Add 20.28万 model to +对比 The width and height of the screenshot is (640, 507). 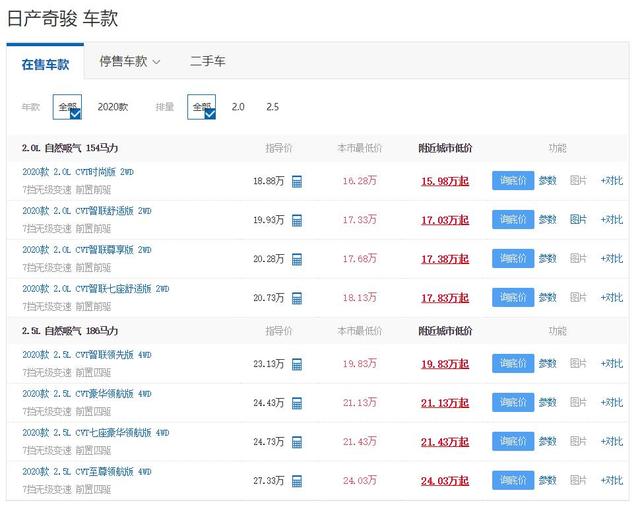pyautogui.click(x=611, y=258)
